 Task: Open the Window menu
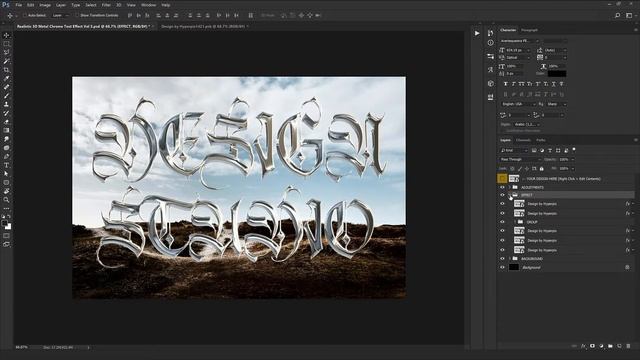[148, 5]
